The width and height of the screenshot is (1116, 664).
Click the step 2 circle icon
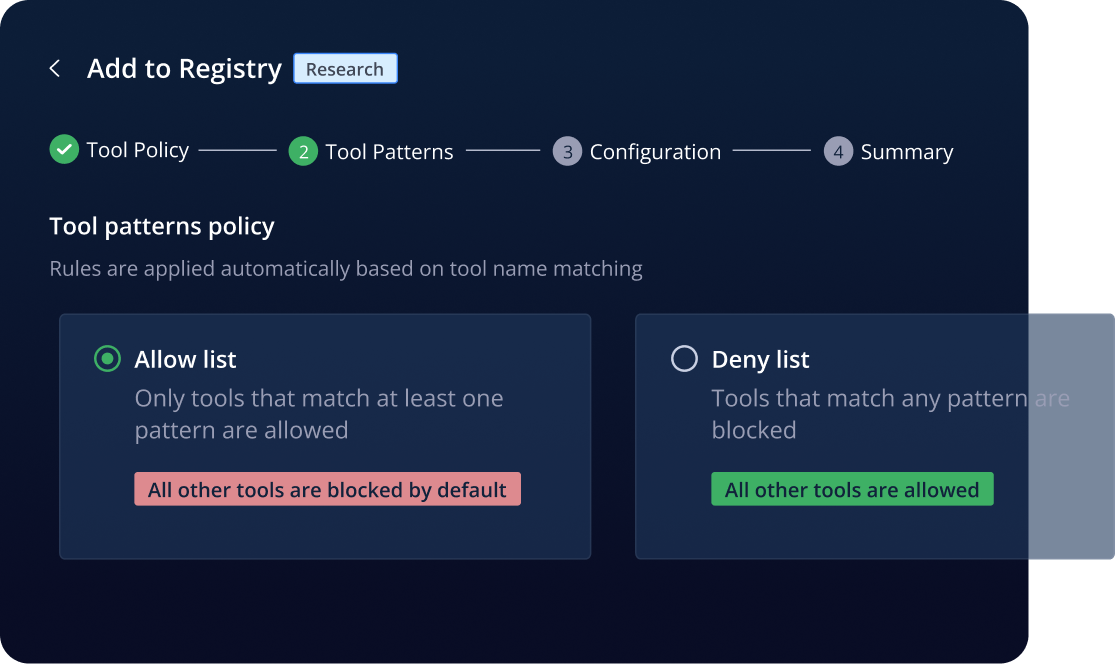303,151
